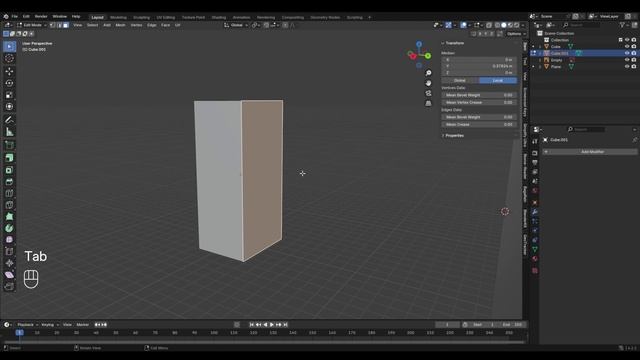
Task: Set the Mean Vertex Crease value slider
Action: [x=479, y=102]
